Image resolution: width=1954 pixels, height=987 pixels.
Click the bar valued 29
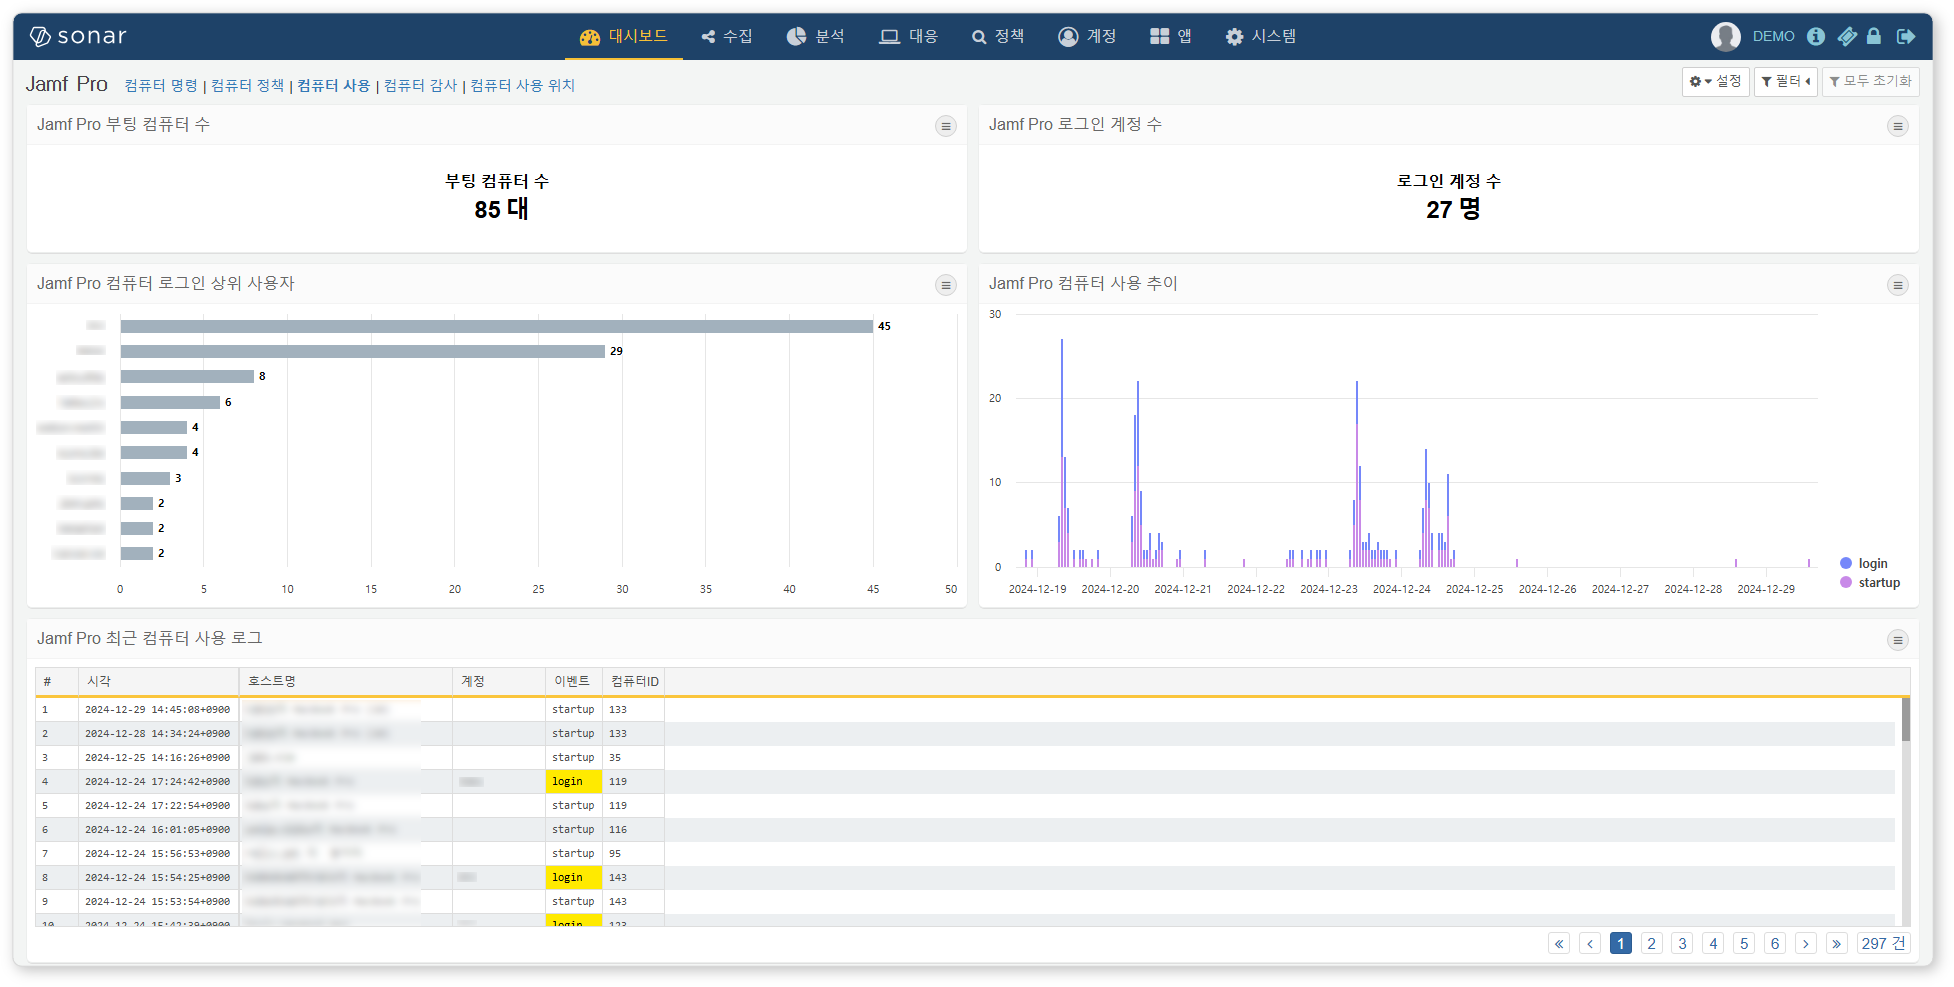363,351
